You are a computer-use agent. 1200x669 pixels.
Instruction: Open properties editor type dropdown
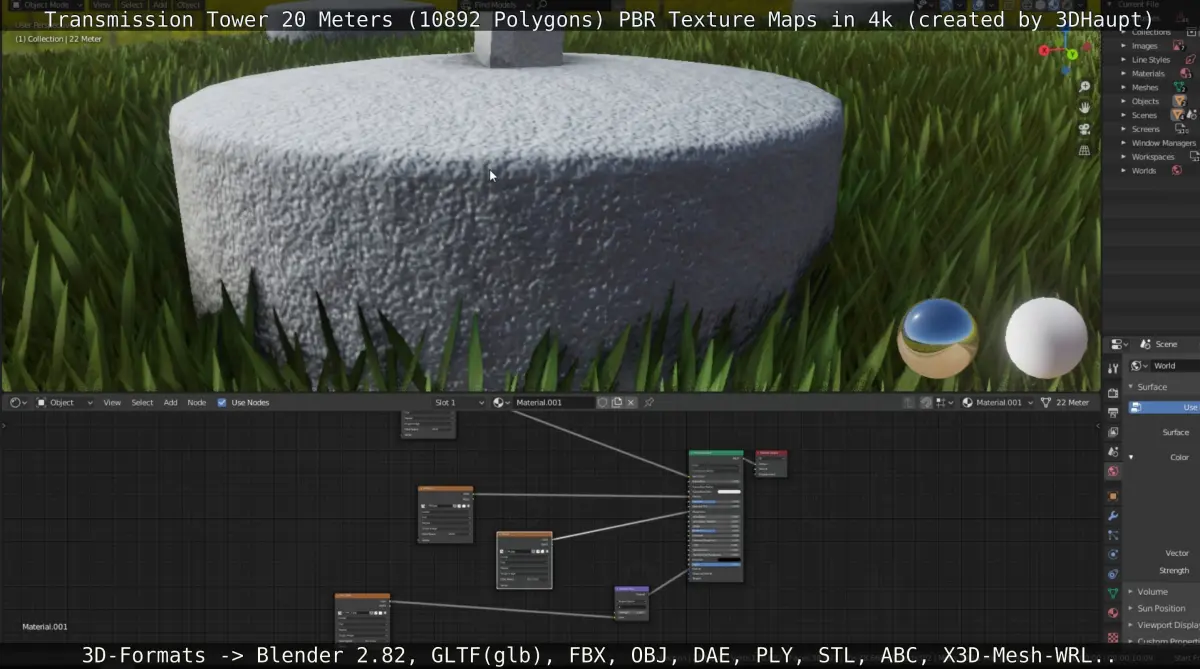point(1120,343)
